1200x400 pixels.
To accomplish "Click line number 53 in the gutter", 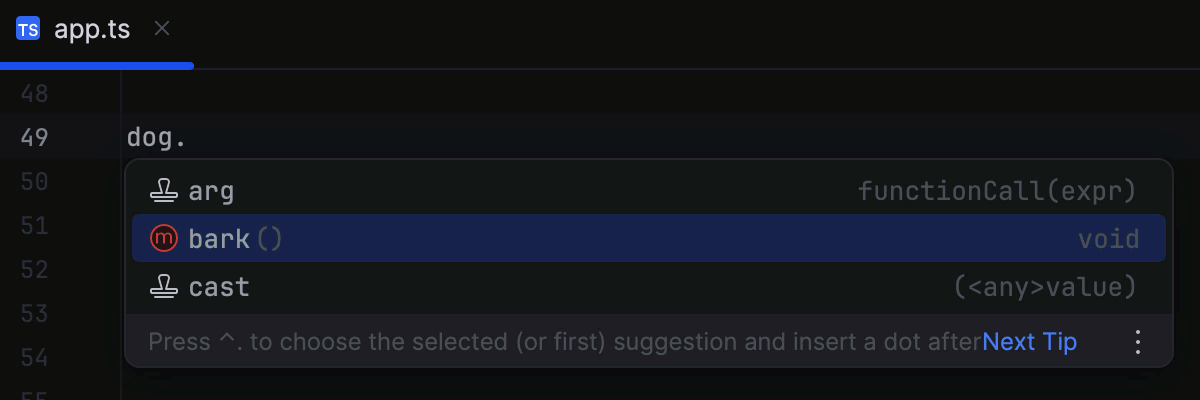I will click(34, 314).
